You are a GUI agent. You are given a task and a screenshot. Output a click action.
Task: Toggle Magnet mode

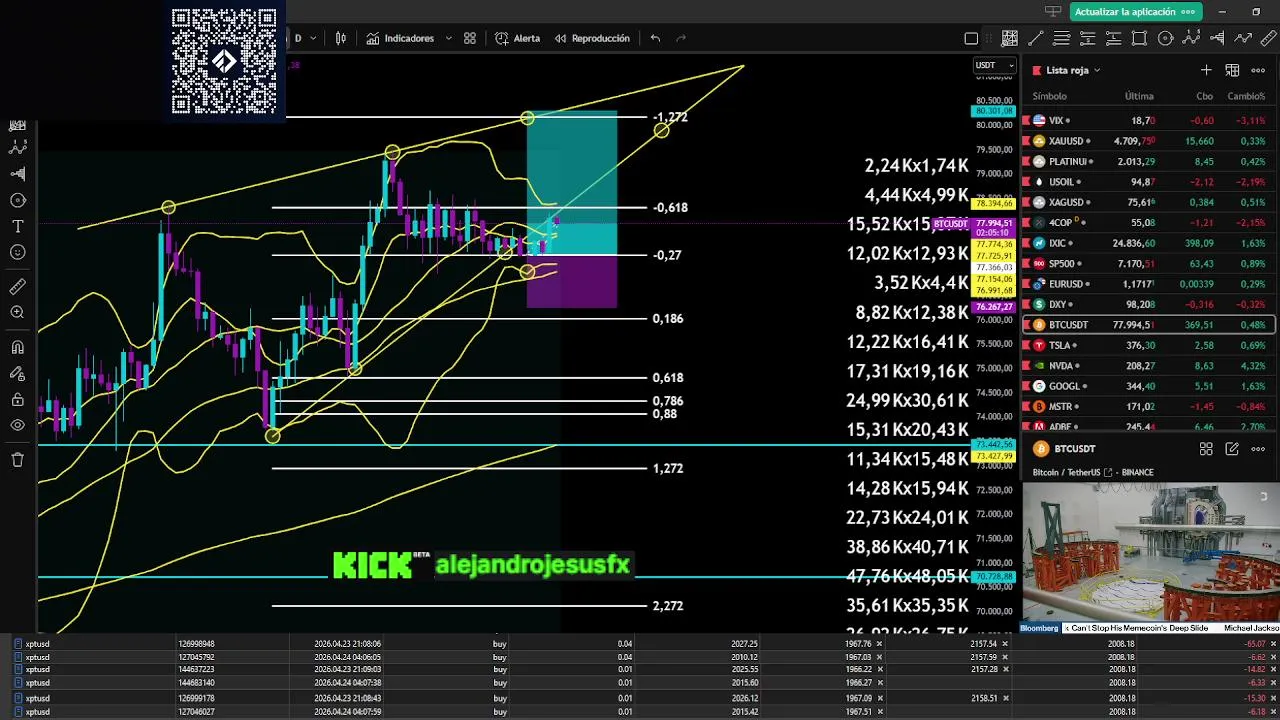click(17, 347)
